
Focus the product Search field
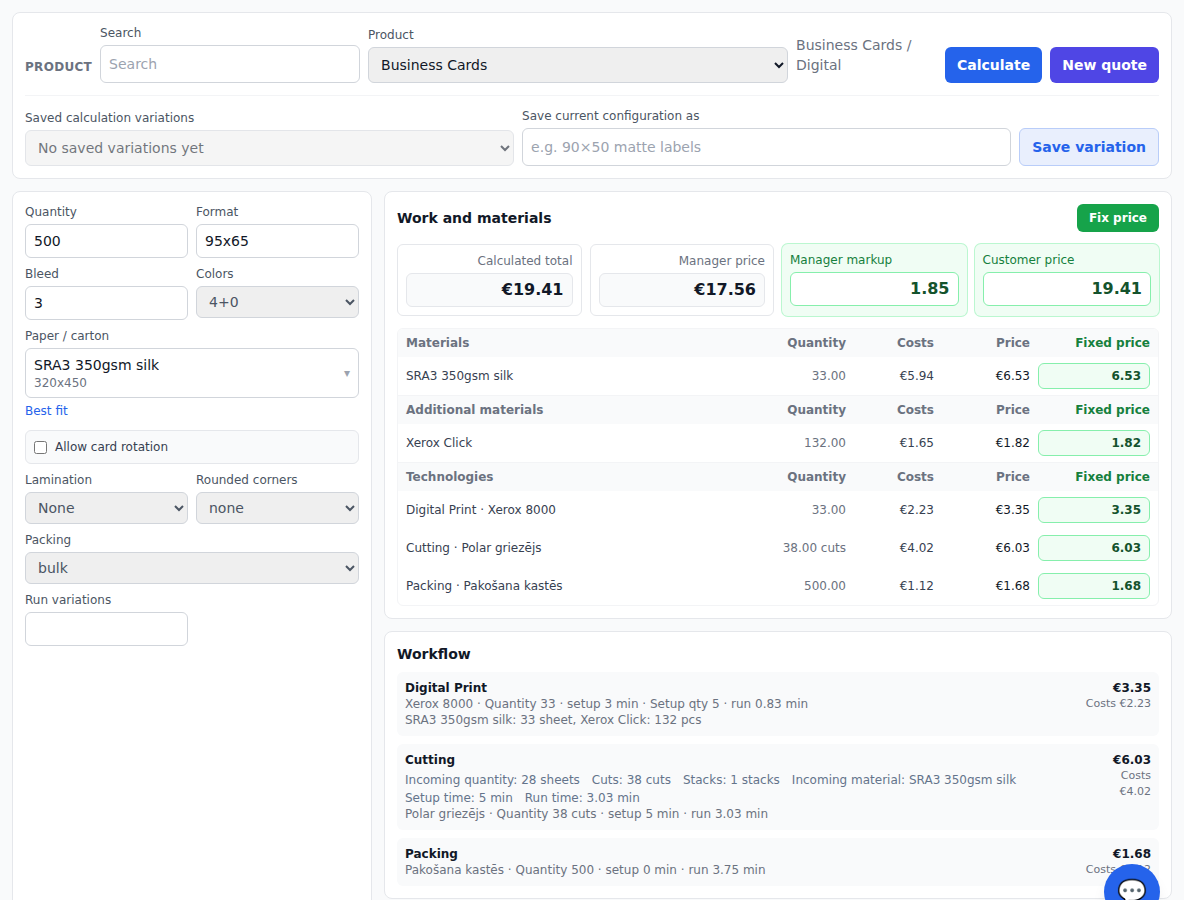click(x=230, y=64)
